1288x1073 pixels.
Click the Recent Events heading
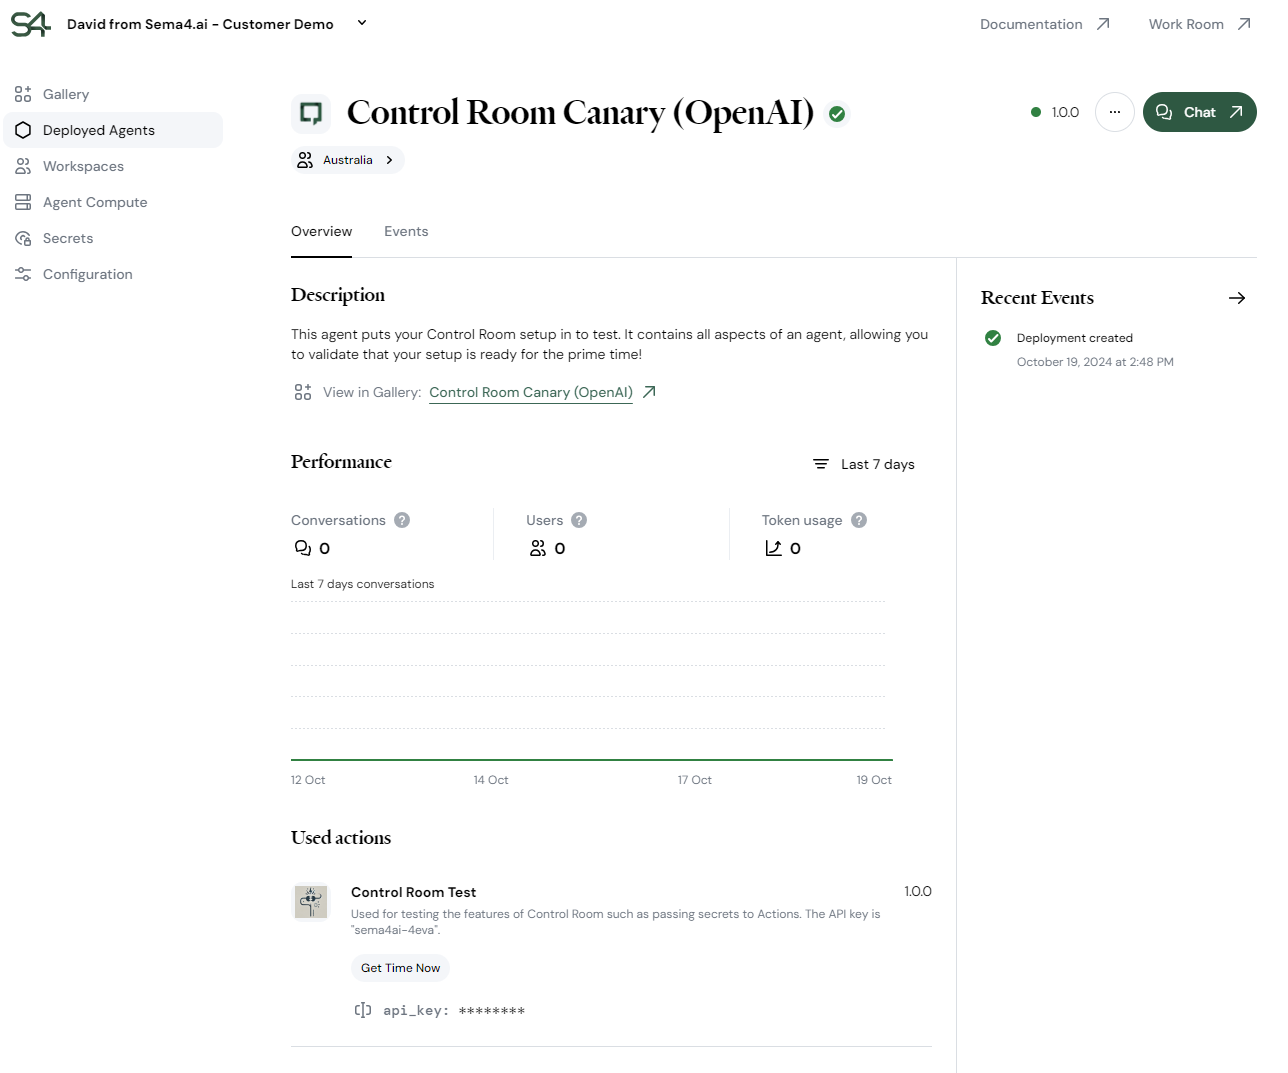1037,298
